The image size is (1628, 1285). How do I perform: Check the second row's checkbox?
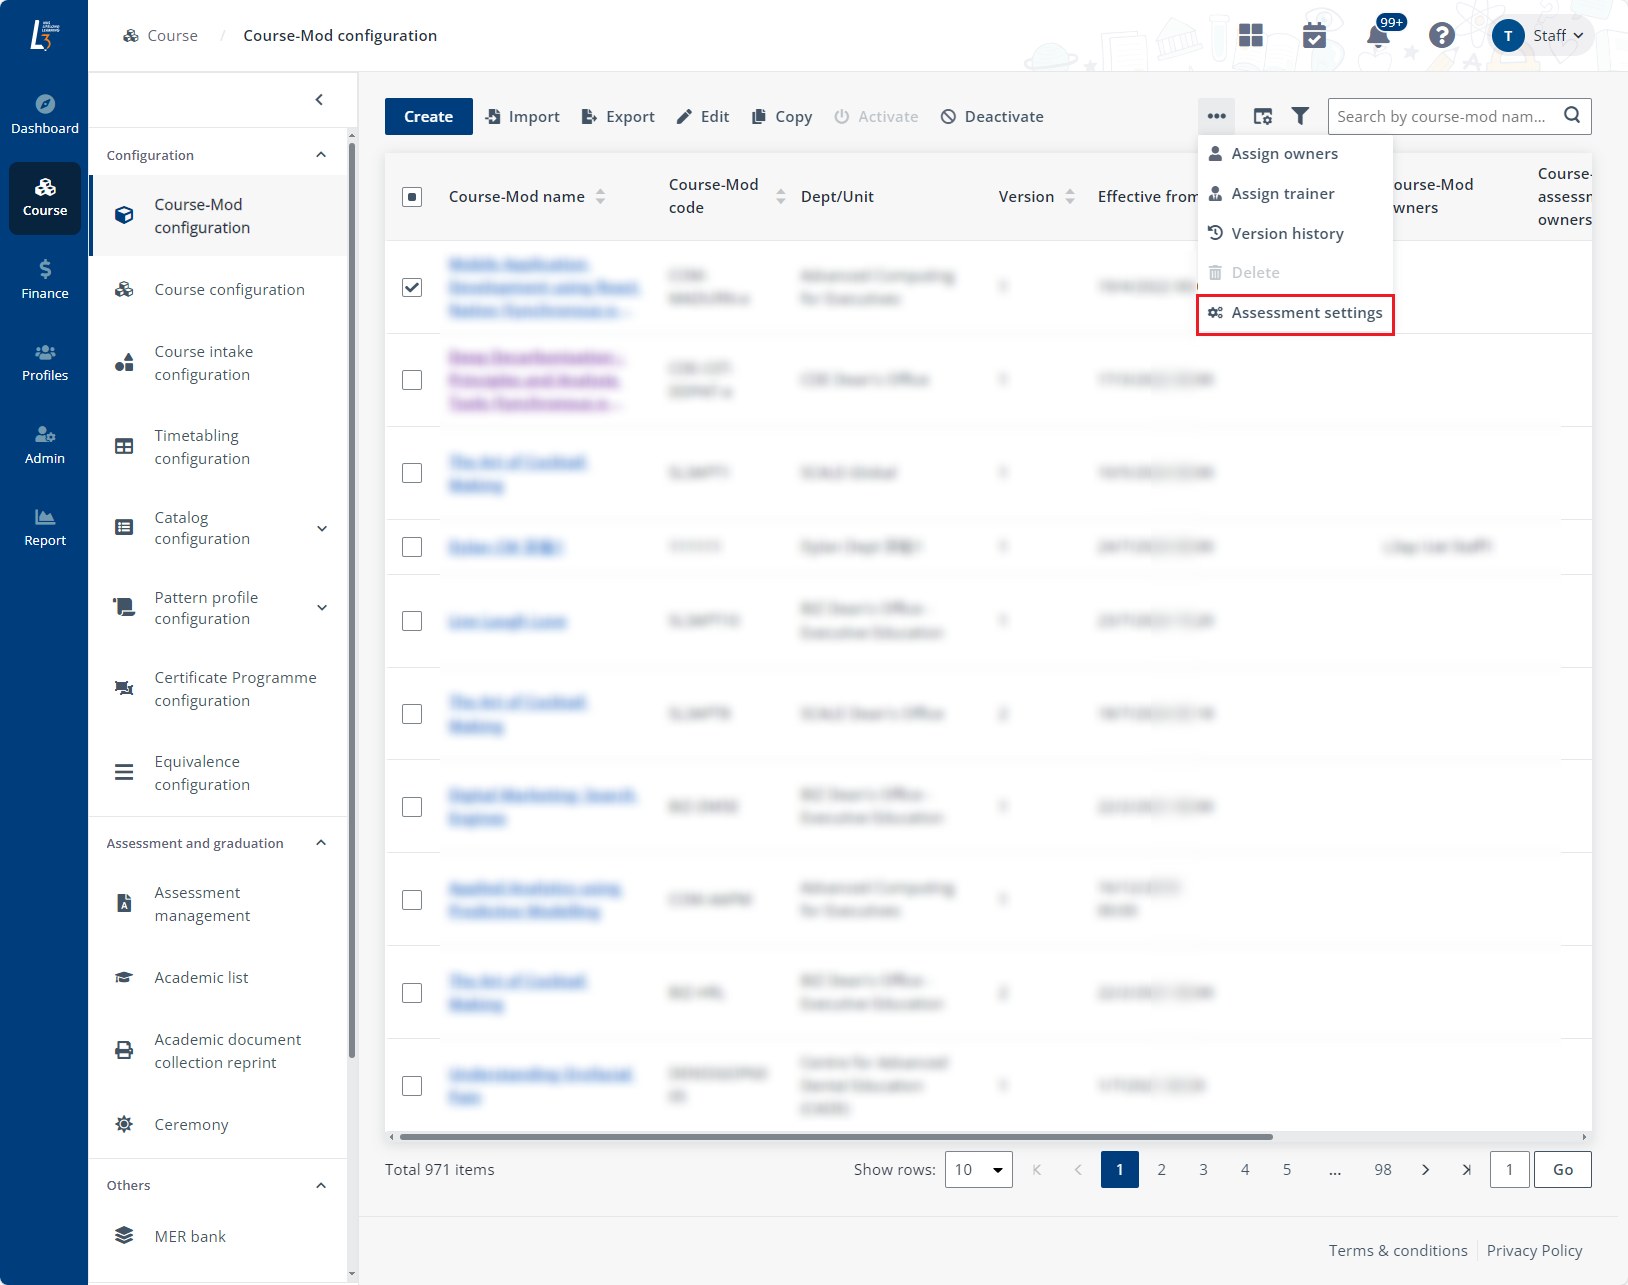412,380
